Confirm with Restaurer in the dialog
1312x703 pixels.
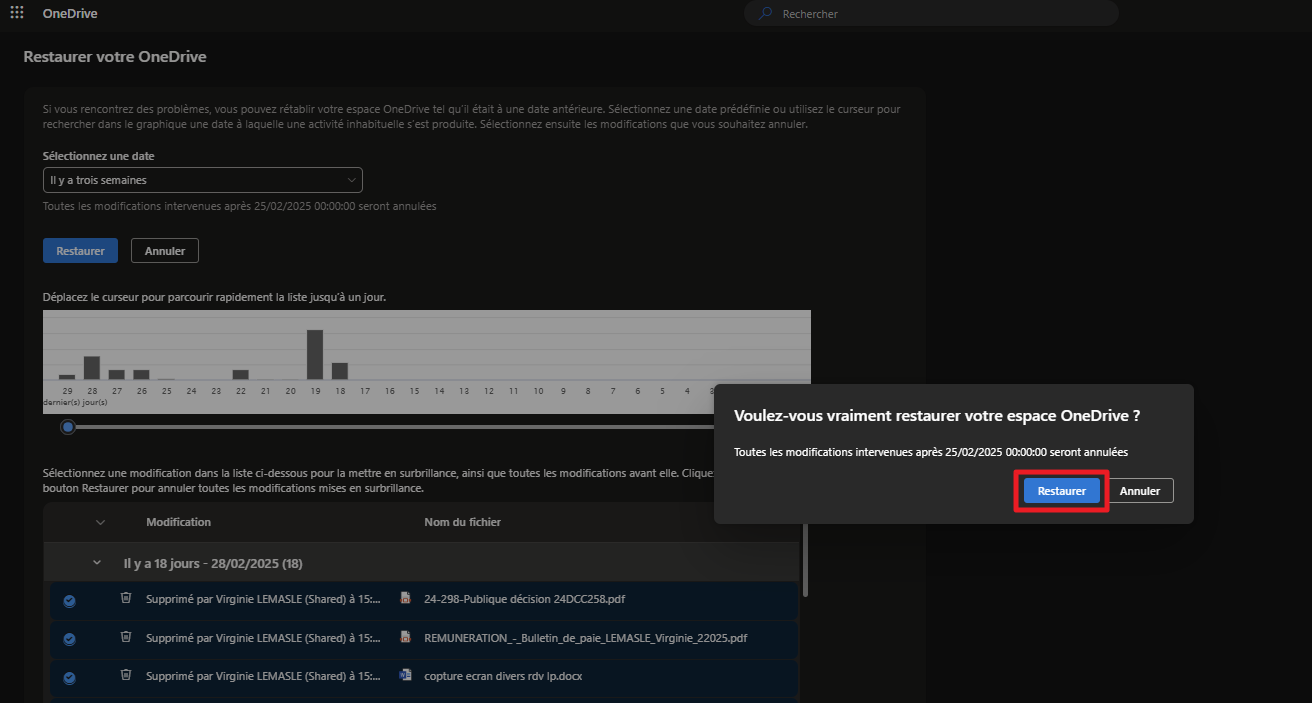click(x=1062, y=491)
